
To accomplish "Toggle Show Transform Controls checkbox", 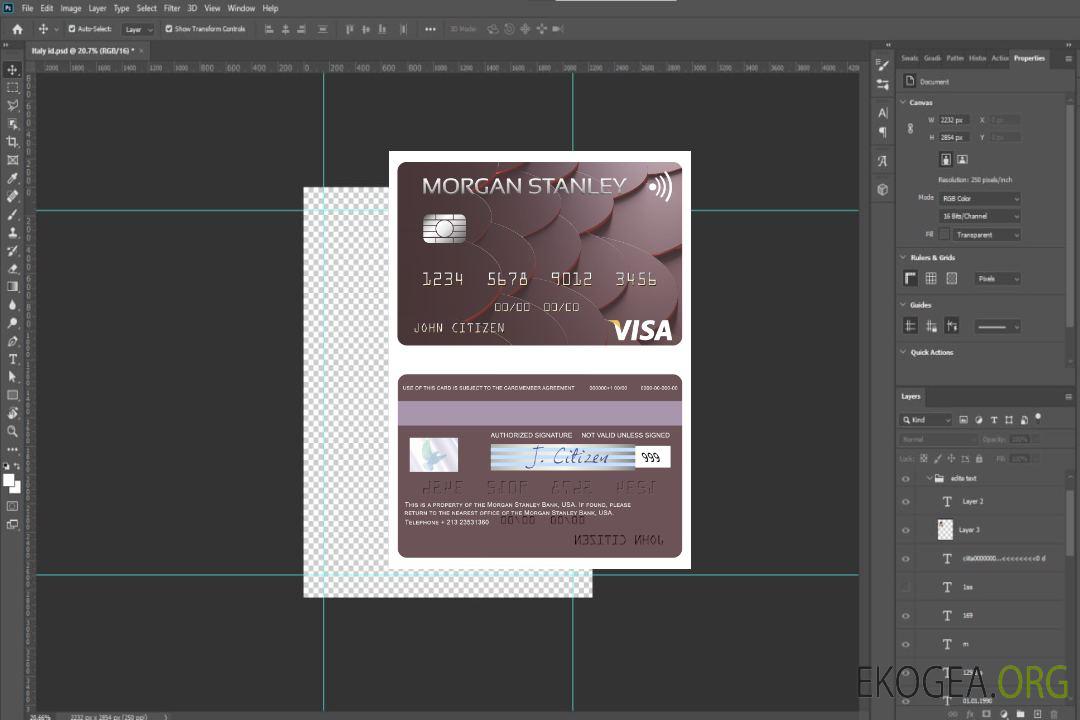I will point(169,29).
